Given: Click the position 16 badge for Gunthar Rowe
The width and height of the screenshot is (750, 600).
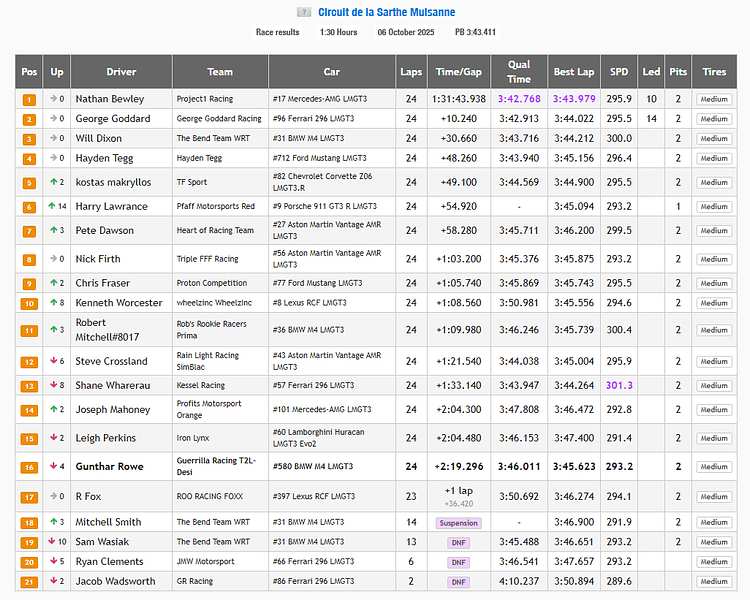Looking at the screenshot, I should [x=29, y=467].
